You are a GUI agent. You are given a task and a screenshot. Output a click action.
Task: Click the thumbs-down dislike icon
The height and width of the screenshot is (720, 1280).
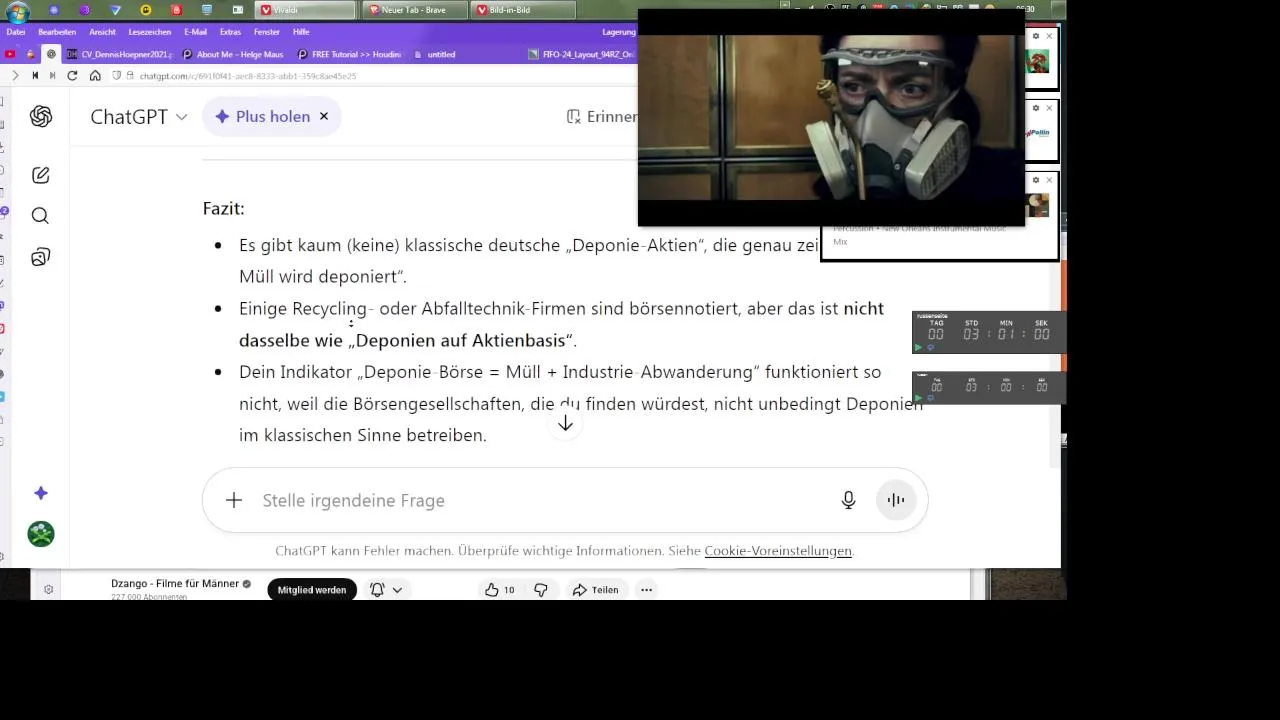click(x=541, y=590)
